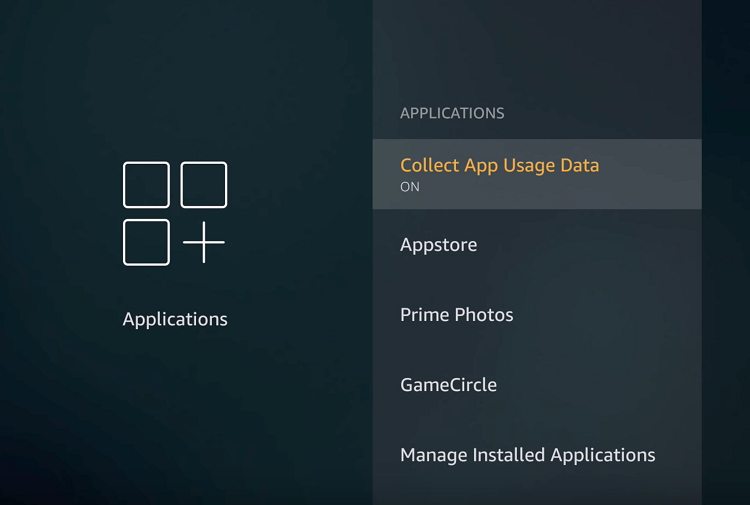Select the GameCircle menu item
Screen dimensions: 750x505
click(537, 385)
